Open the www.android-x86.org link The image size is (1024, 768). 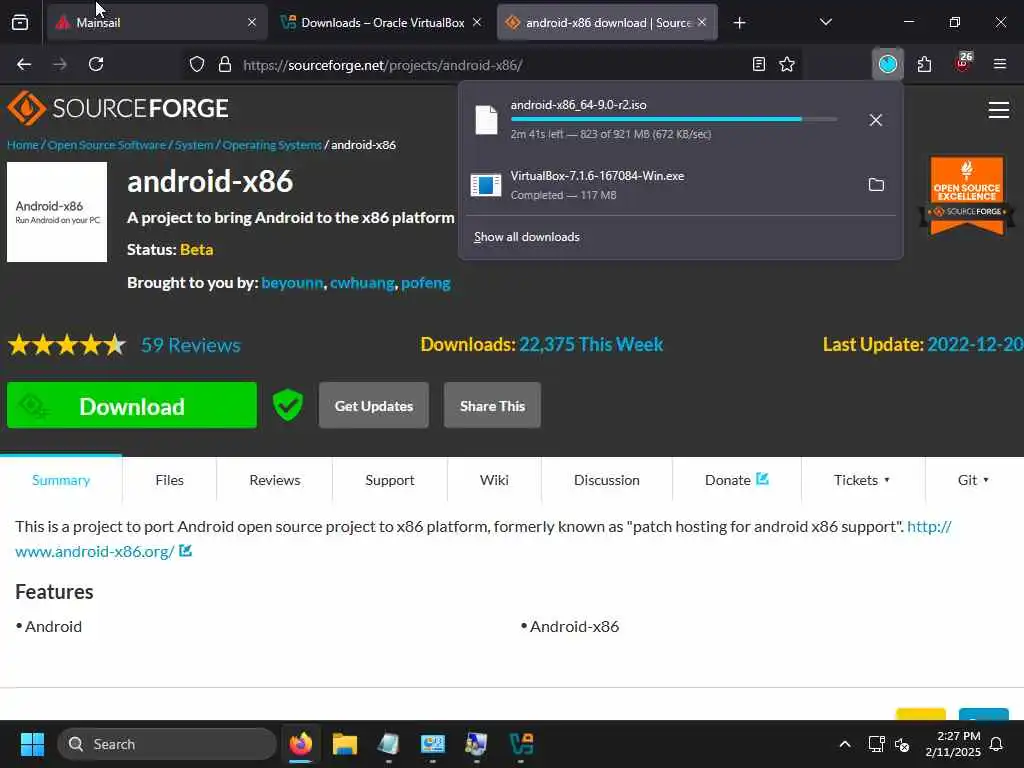(95, 551)
